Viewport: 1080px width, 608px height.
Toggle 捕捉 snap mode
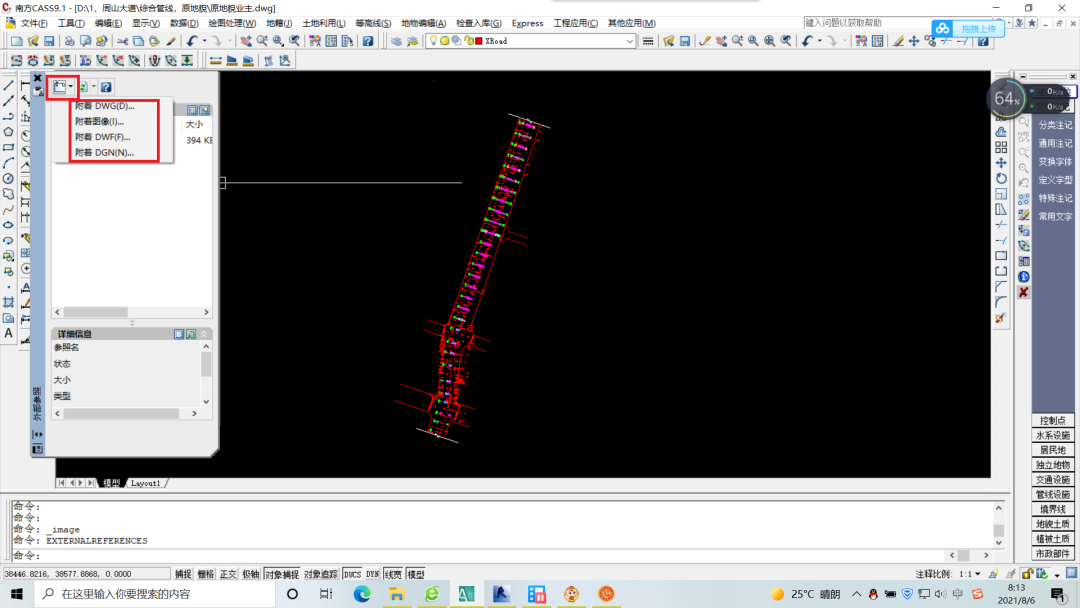tap(183, 574)
